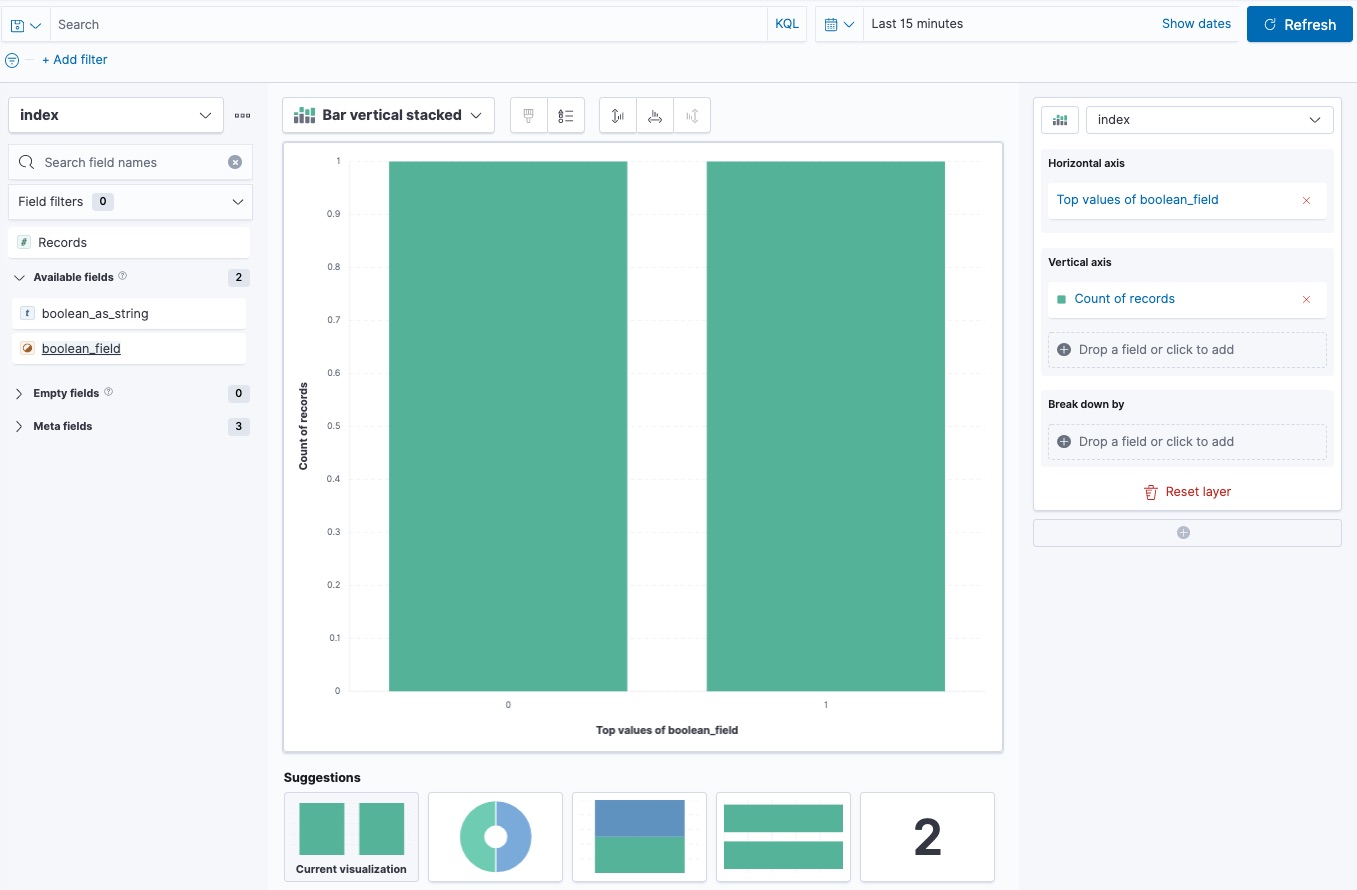Select the stacked bar suggestion thumbnail

pyautogui.click(x=639, y=837)
